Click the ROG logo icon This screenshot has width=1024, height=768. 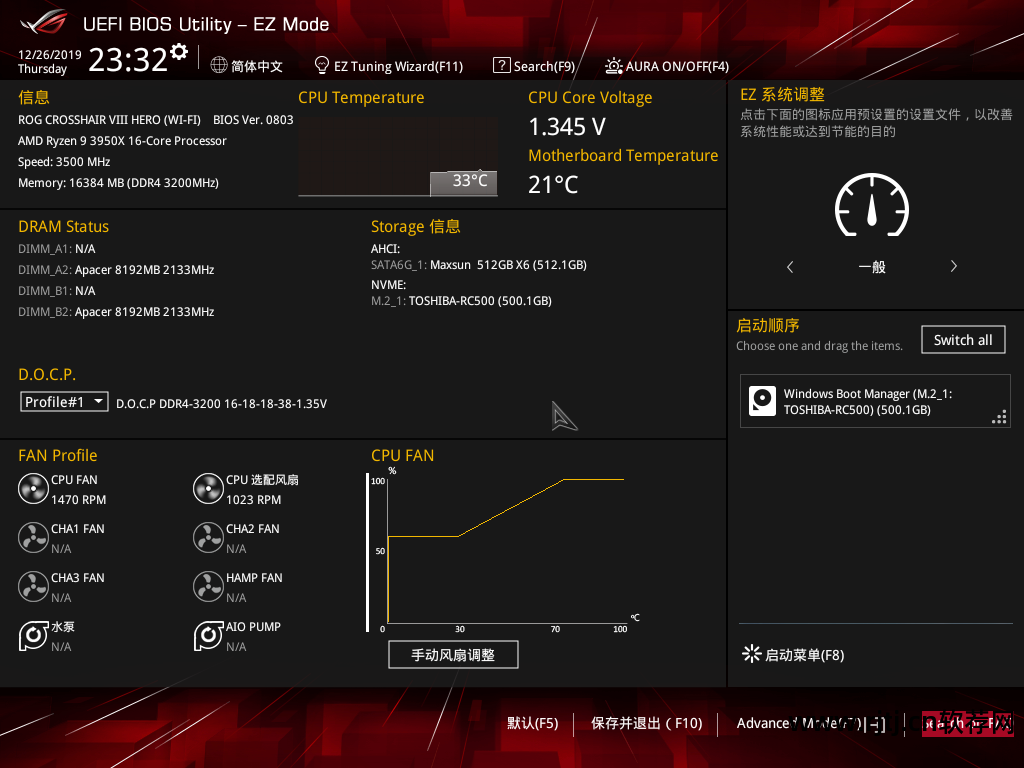pyautogui.click(x=44, y=24)
